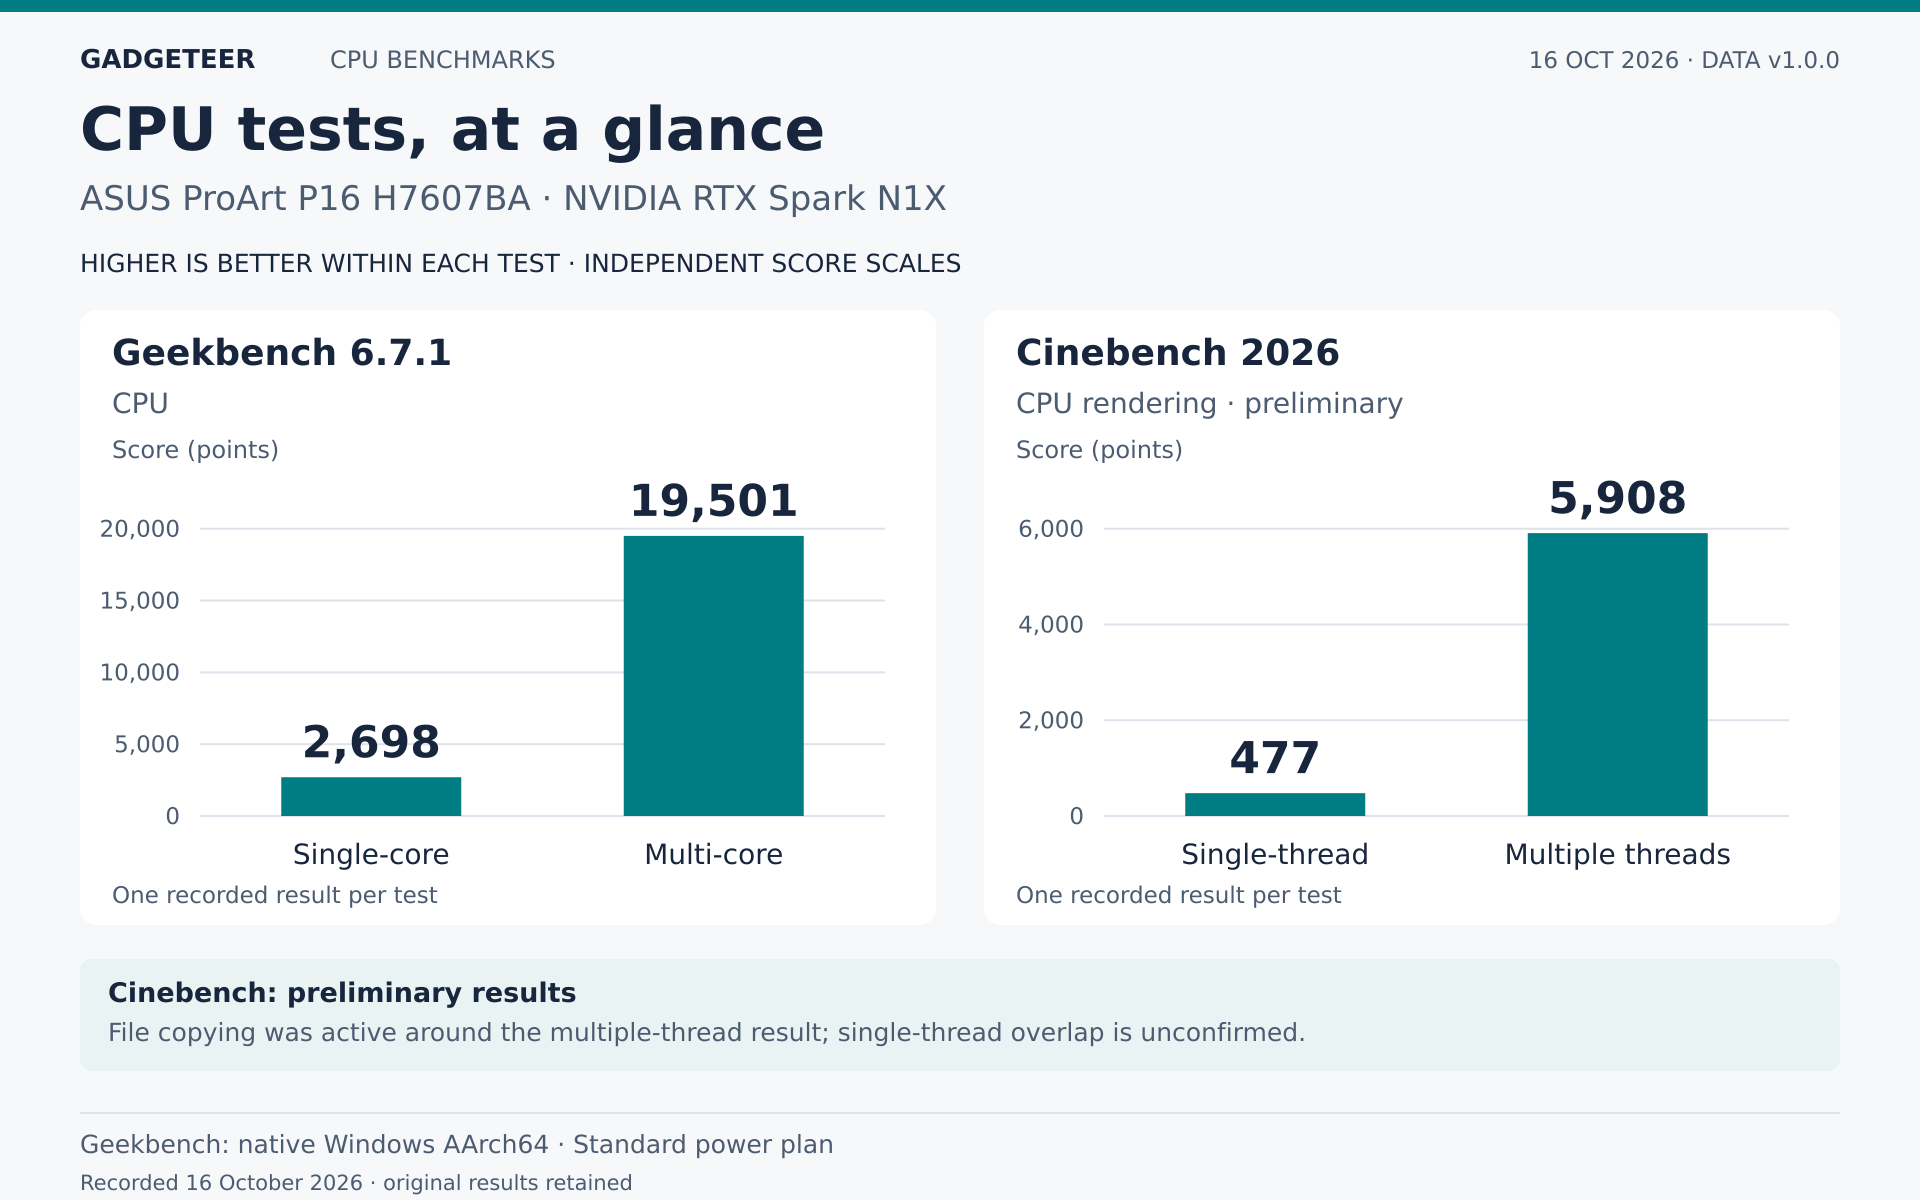Click the 'HIGHER IS BETTER WITHIN EACH TEST' note
1920x1200 pixels.
(520, 264)
